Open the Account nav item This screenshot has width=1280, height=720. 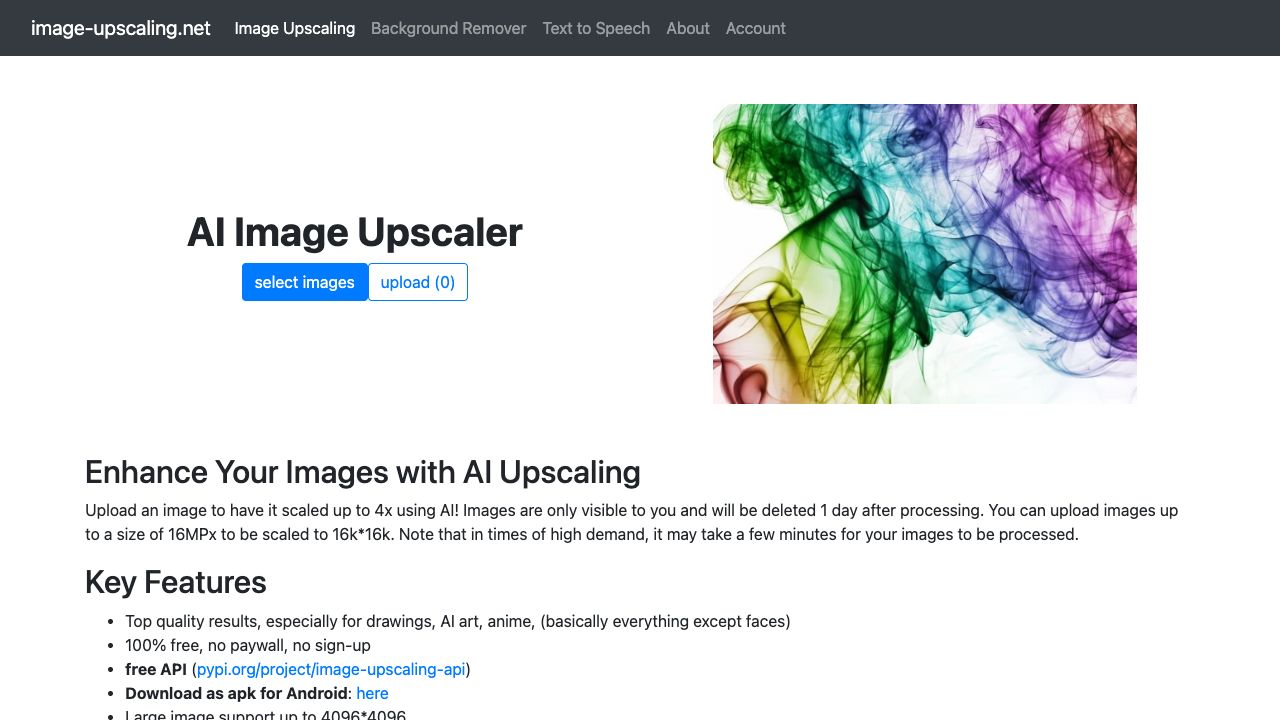tap(756, 28)
